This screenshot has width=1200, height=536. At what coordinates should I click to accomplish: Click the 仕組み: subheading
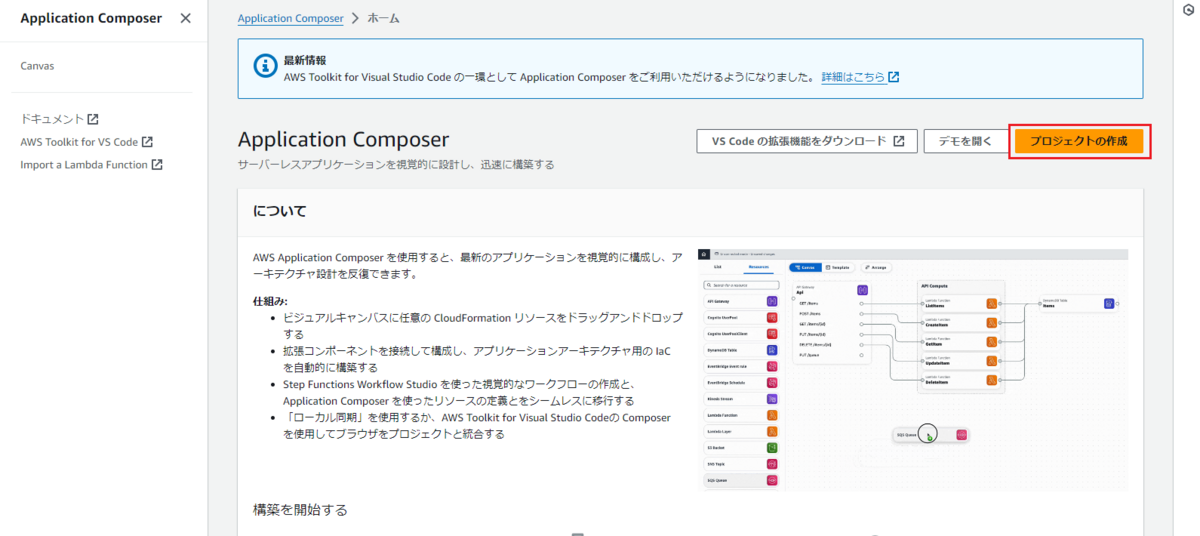click(270, 301)
